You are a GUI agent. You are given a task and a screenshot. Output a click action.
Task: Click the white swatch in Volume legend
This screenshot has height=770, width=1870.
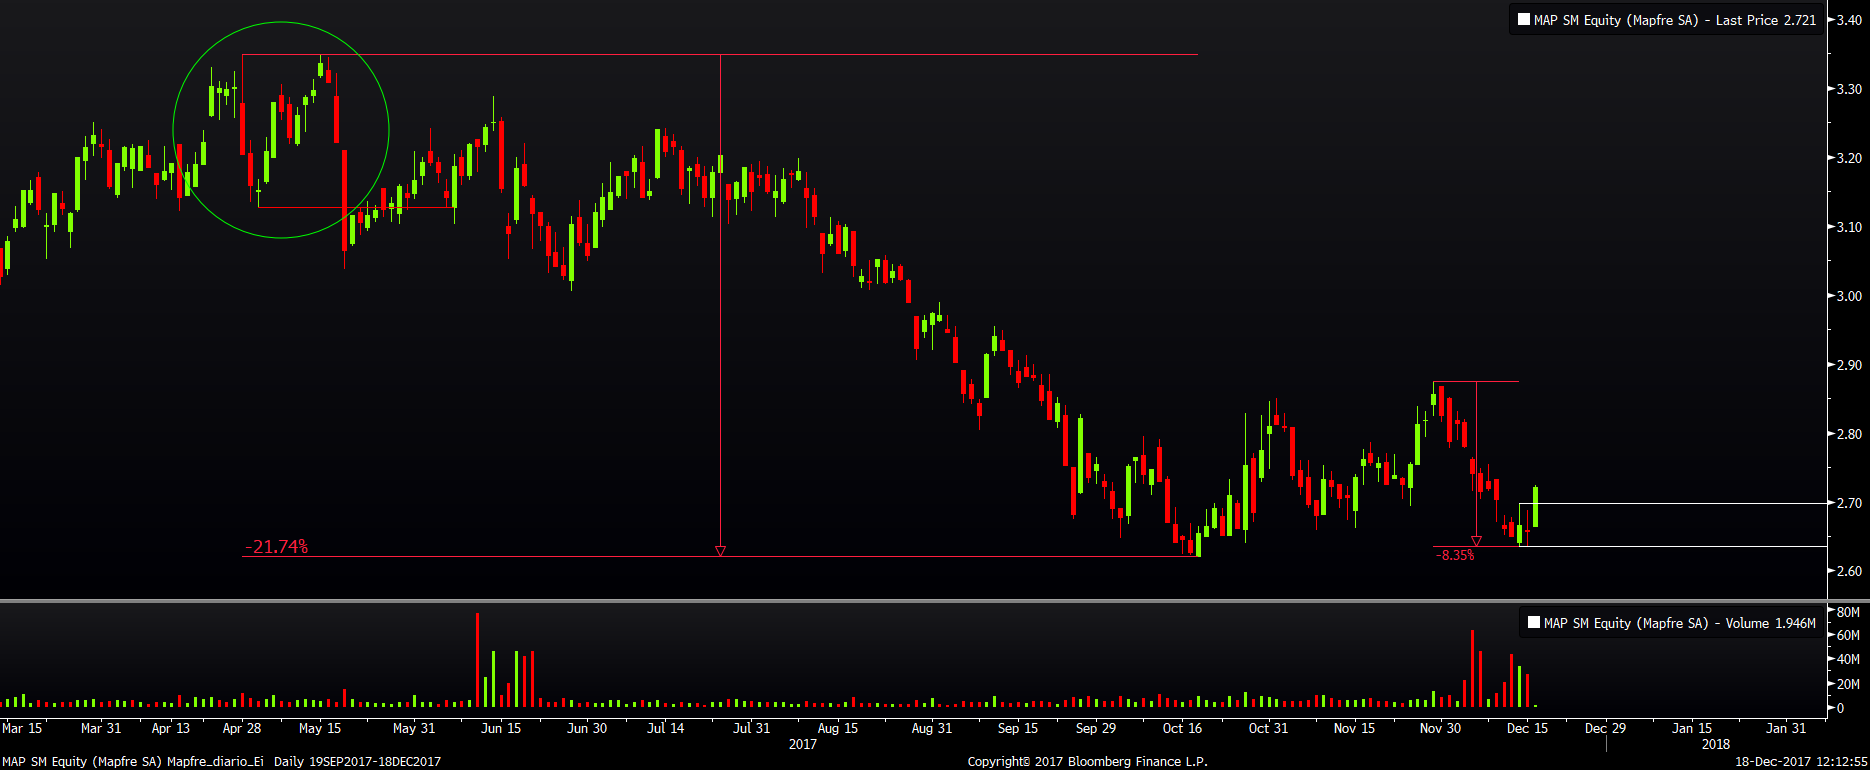tap(1534, 622)
